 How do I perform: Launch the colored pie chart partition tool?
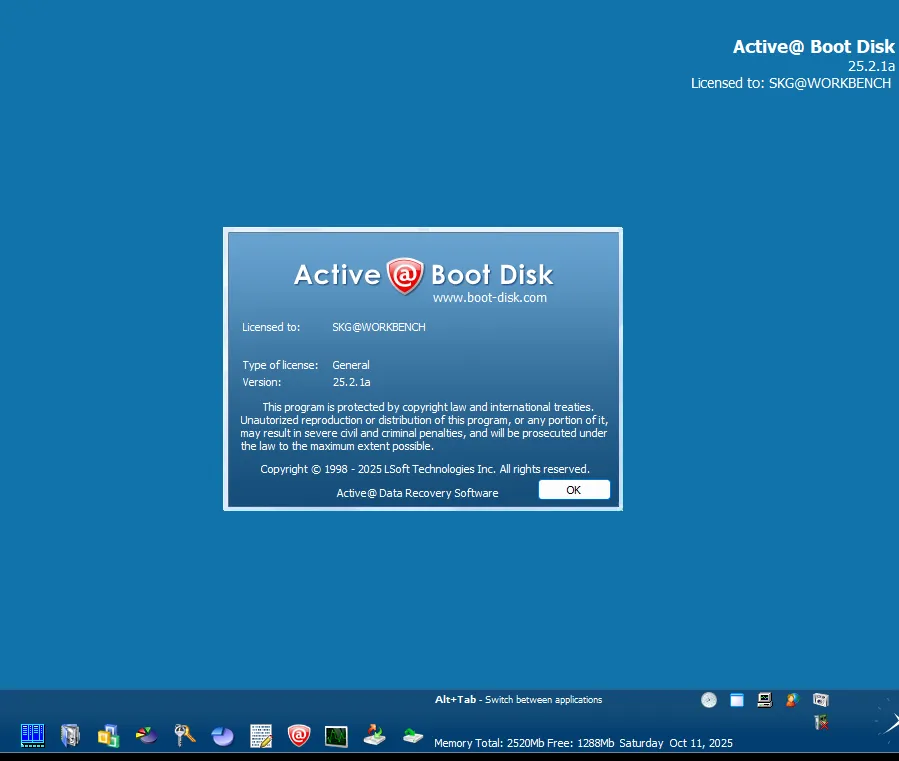pos(146,735)
